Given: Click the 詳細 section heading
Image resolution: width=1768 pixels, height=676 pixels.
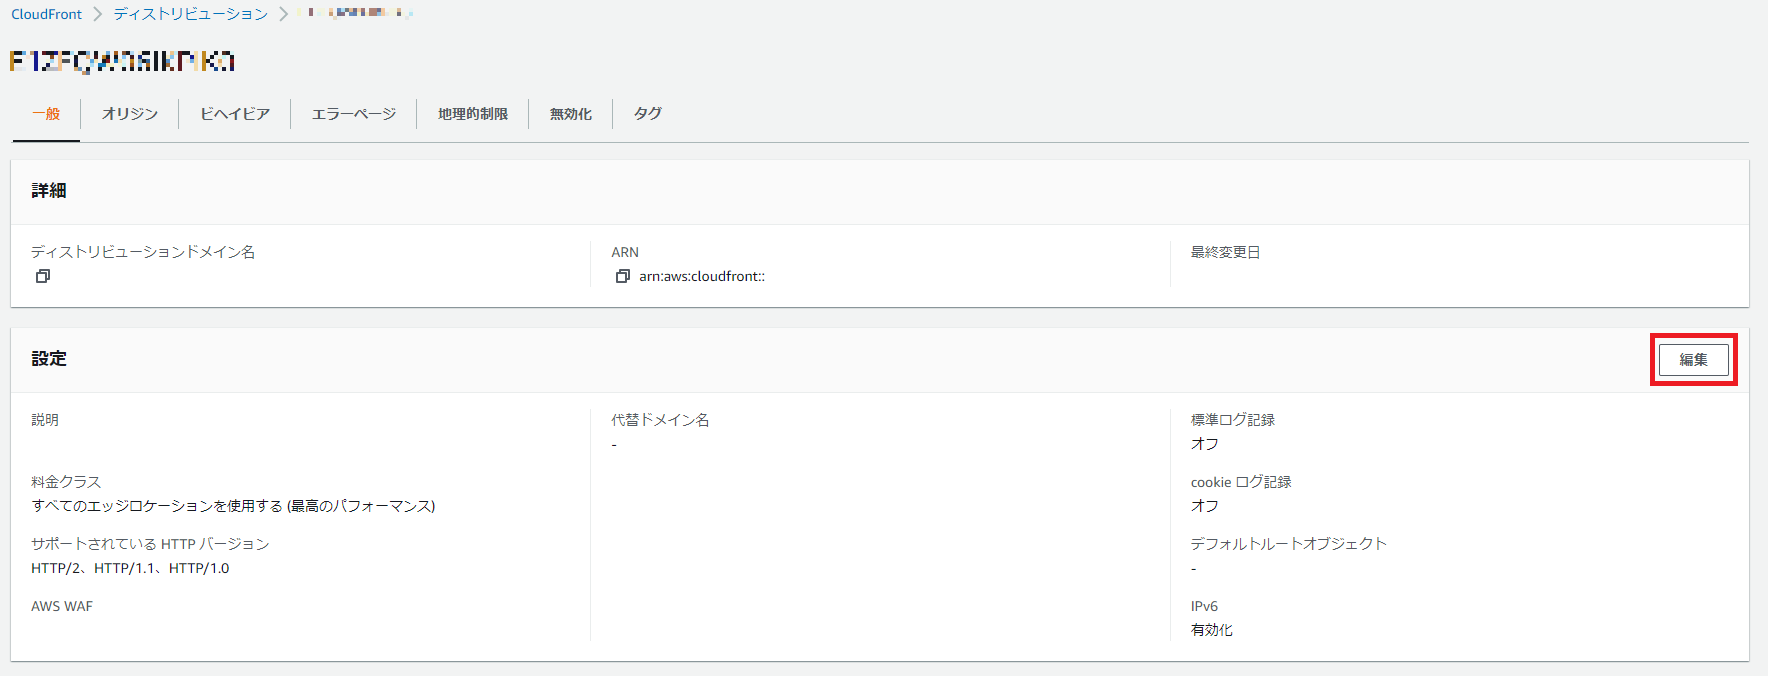Looking at the screenshot, I should tap(49, 191).
